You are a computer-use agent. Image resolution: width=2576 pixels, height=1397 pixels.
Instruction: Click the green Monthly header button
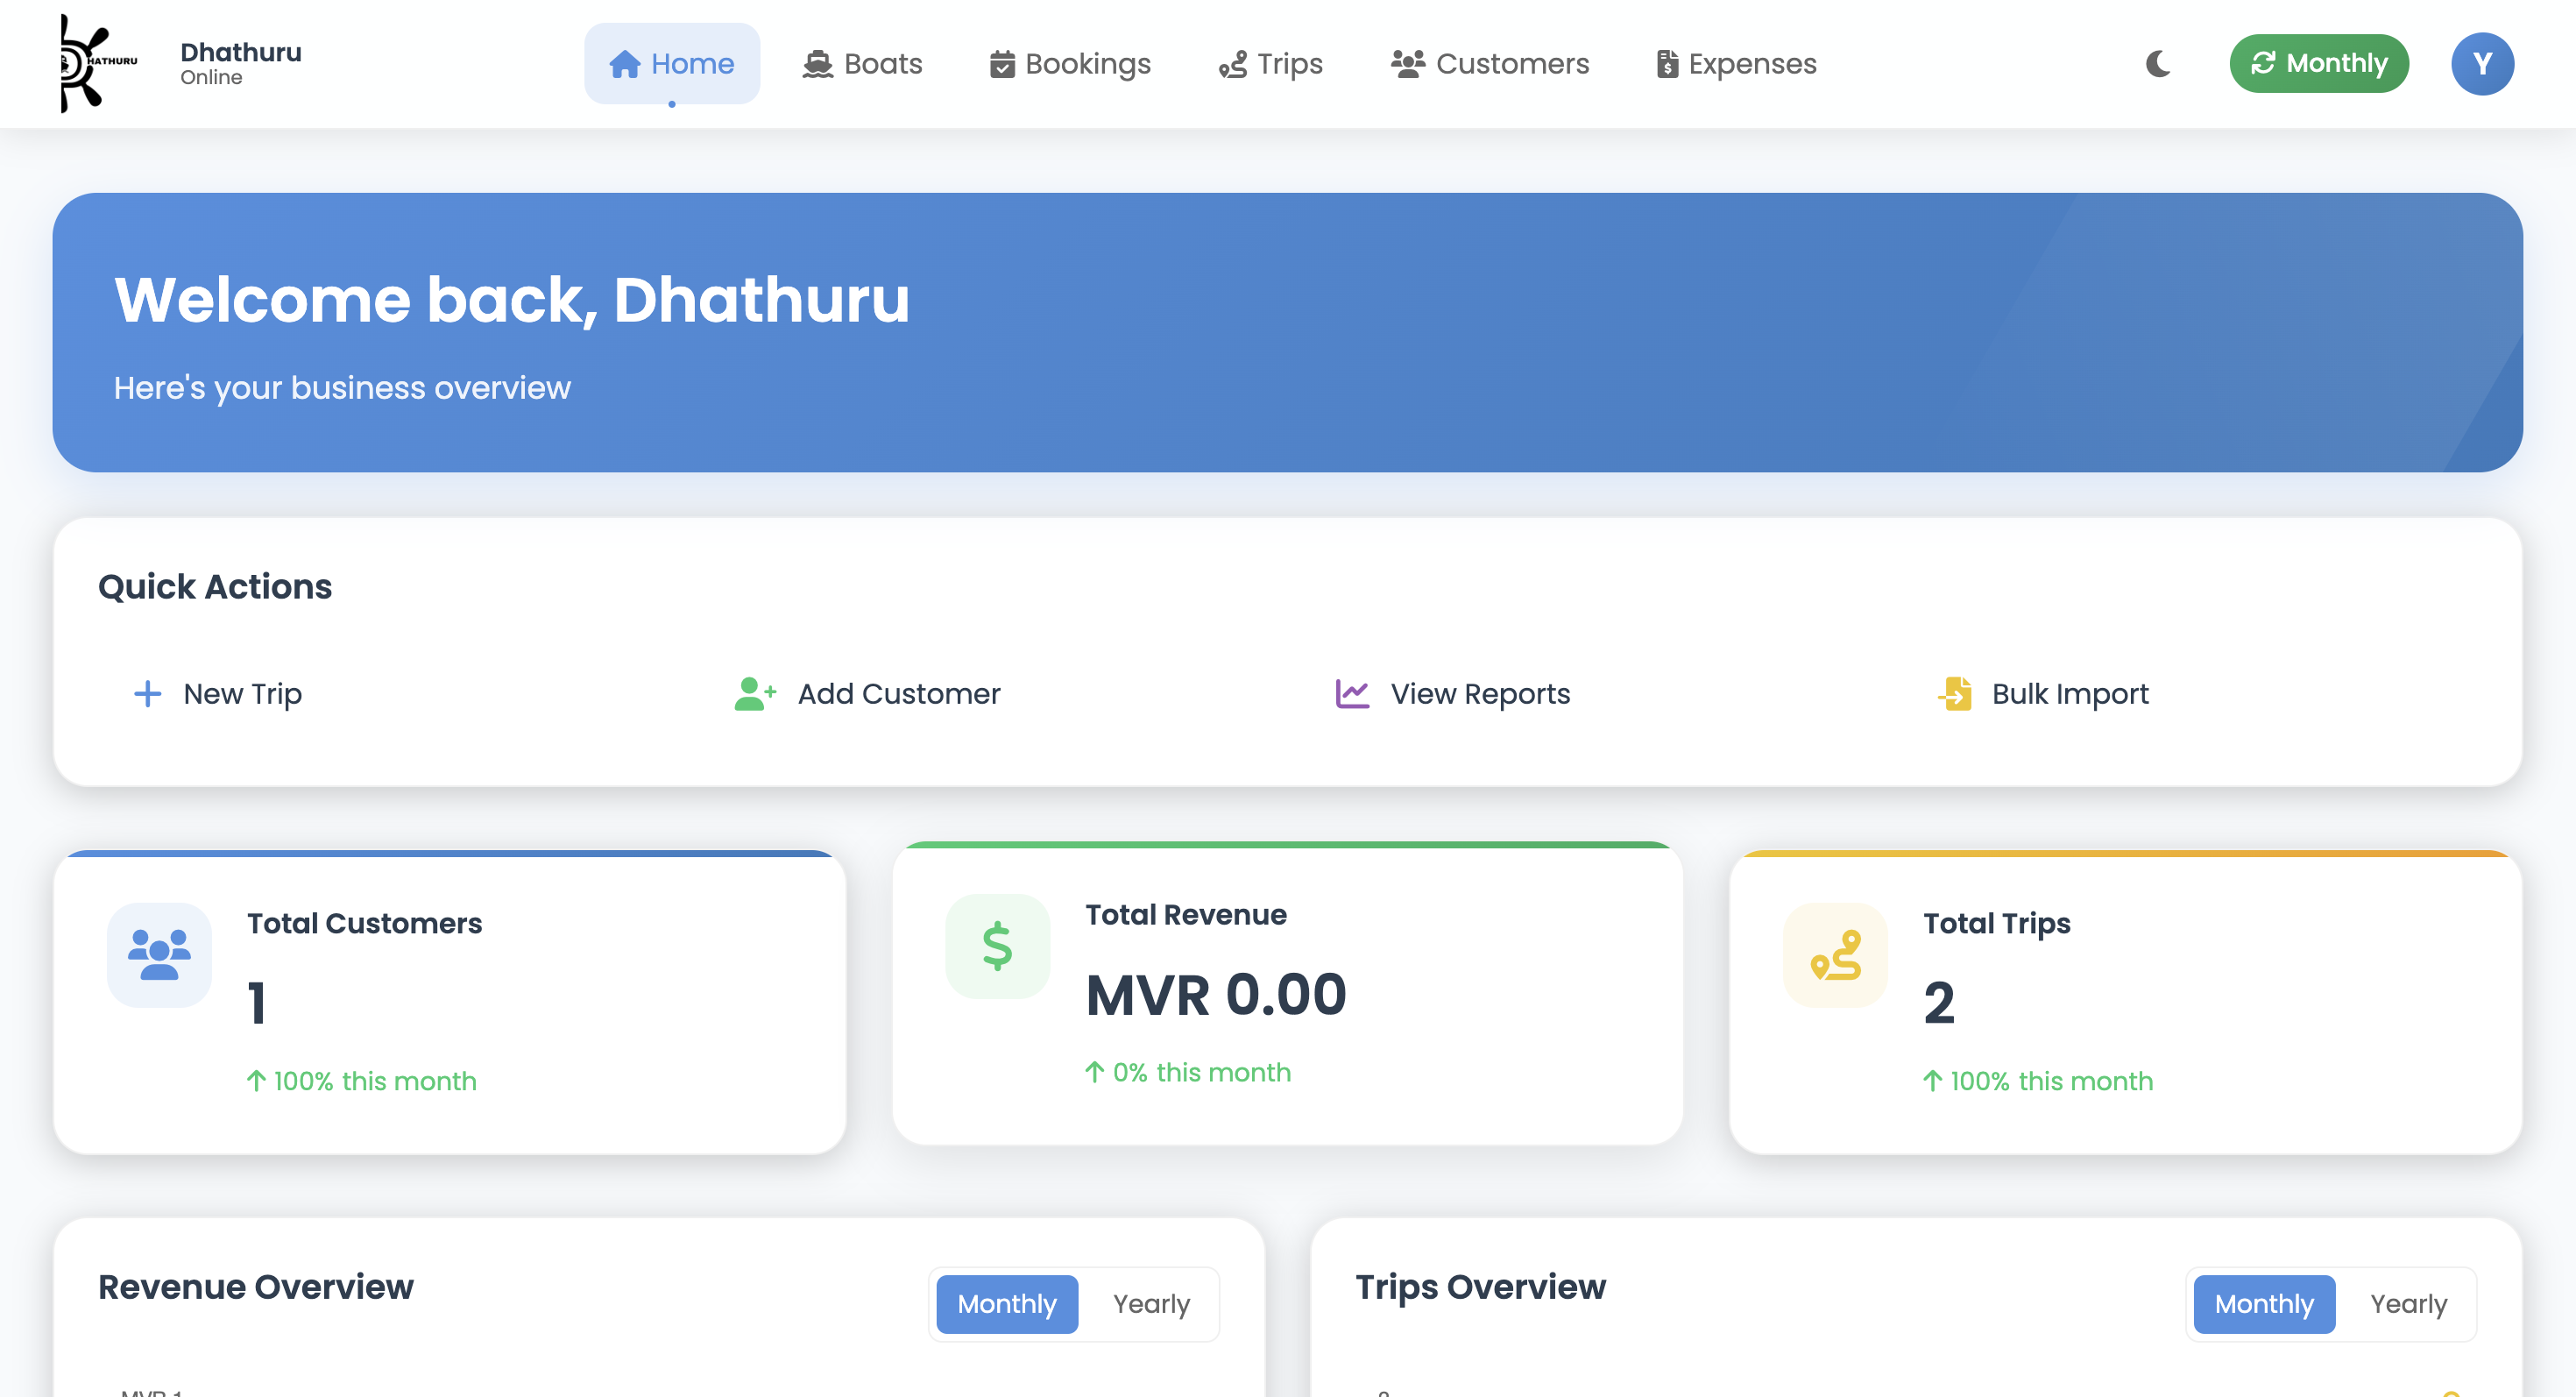point(2319,63)
